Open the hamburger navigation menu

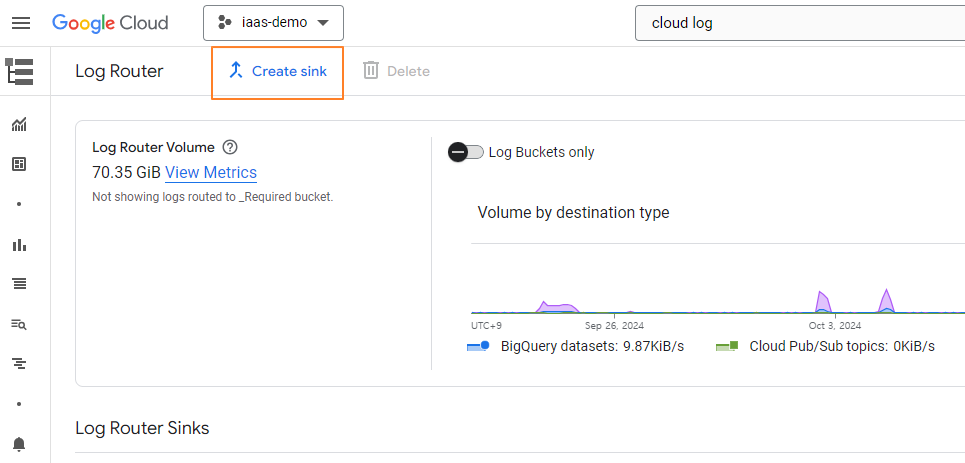pyautogui.click(x=21, y=23)
